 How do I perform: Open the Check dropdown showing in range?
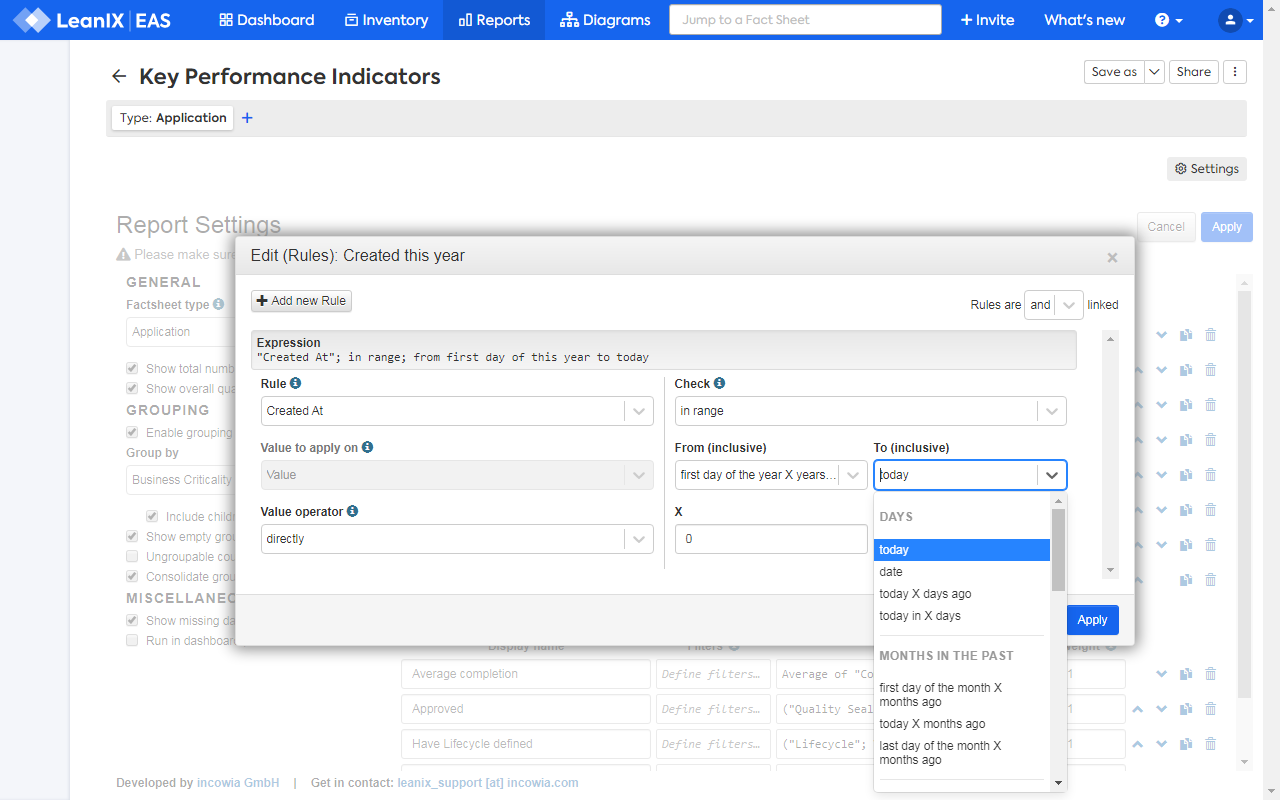pos(870,411)
